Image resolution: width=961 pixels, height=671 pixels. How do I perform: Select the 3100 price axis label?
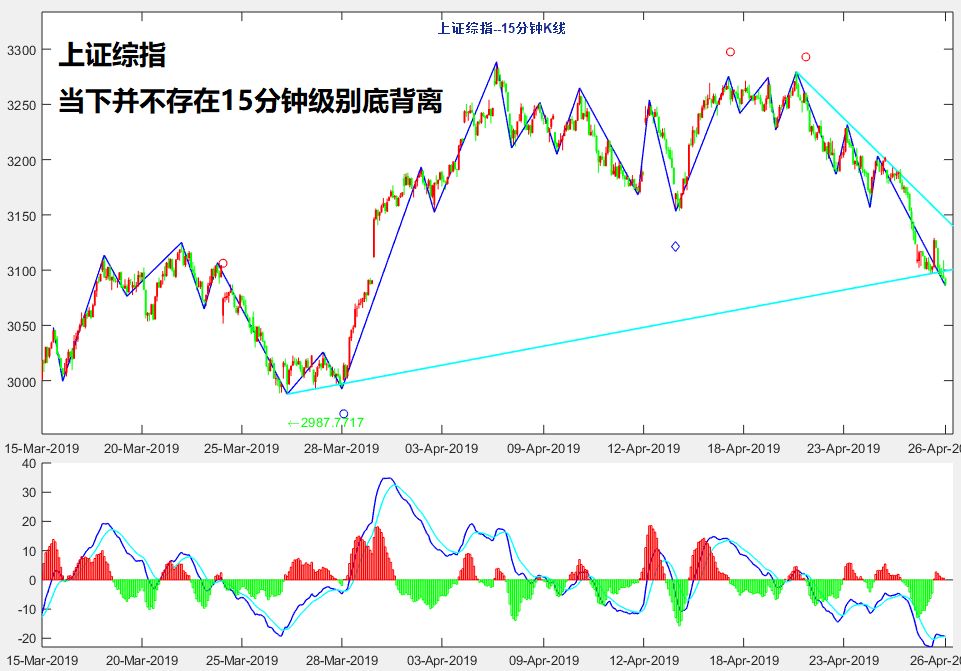(x=21, y=271)
